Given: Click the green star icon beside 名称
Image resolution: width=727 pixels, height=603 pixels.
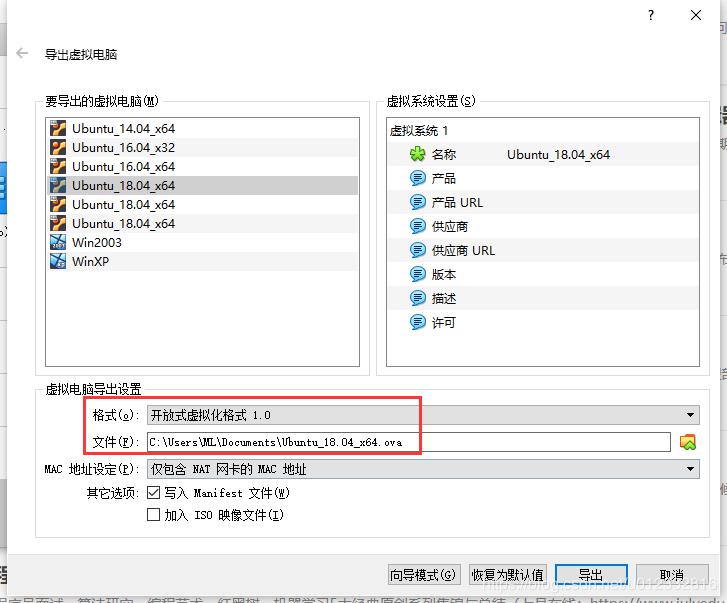Looking at the screenshot, I should click(417, 154).
